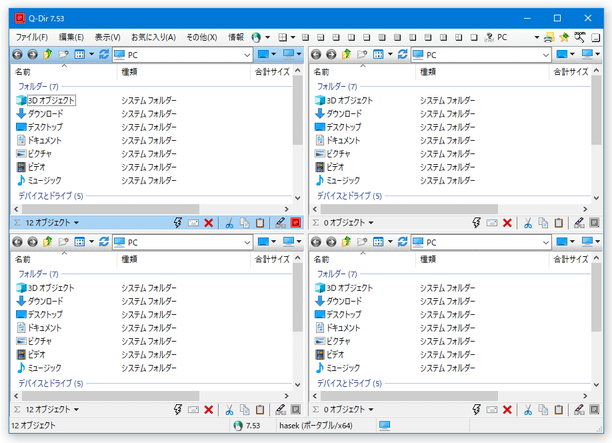
Task: Click the paste clipboard icon in bottom-right pane
Action: pyautogui.click(x=559, y=409)
